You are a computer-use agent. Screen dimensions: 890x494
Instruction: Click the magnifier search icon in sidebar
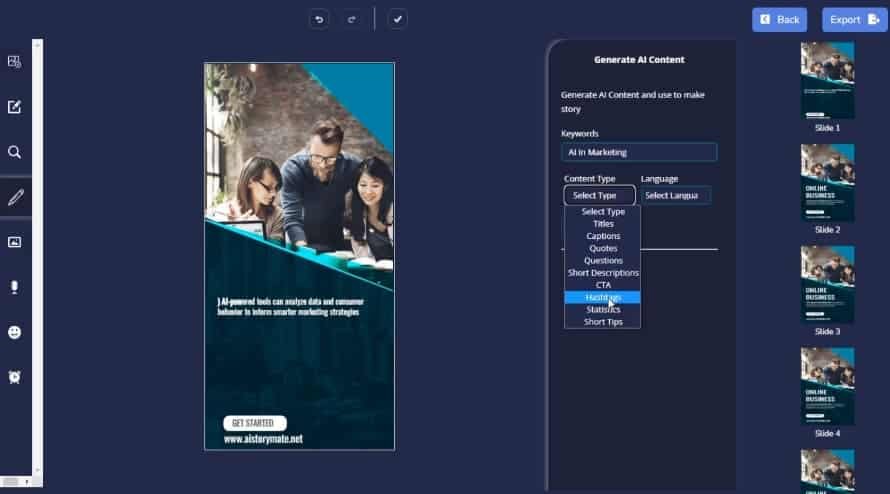15,152
